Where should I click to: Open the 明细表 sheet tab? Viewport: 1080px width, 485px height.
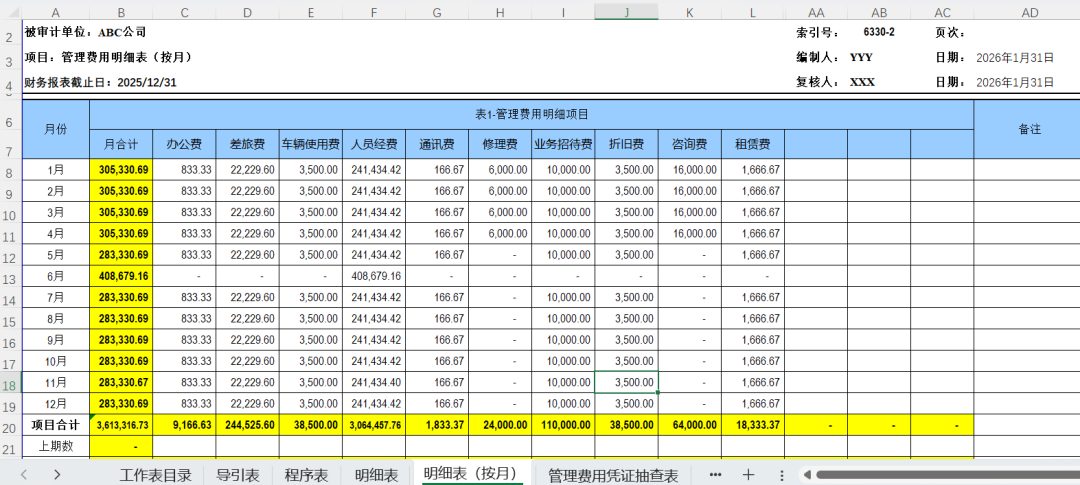[x=377, y=475]
